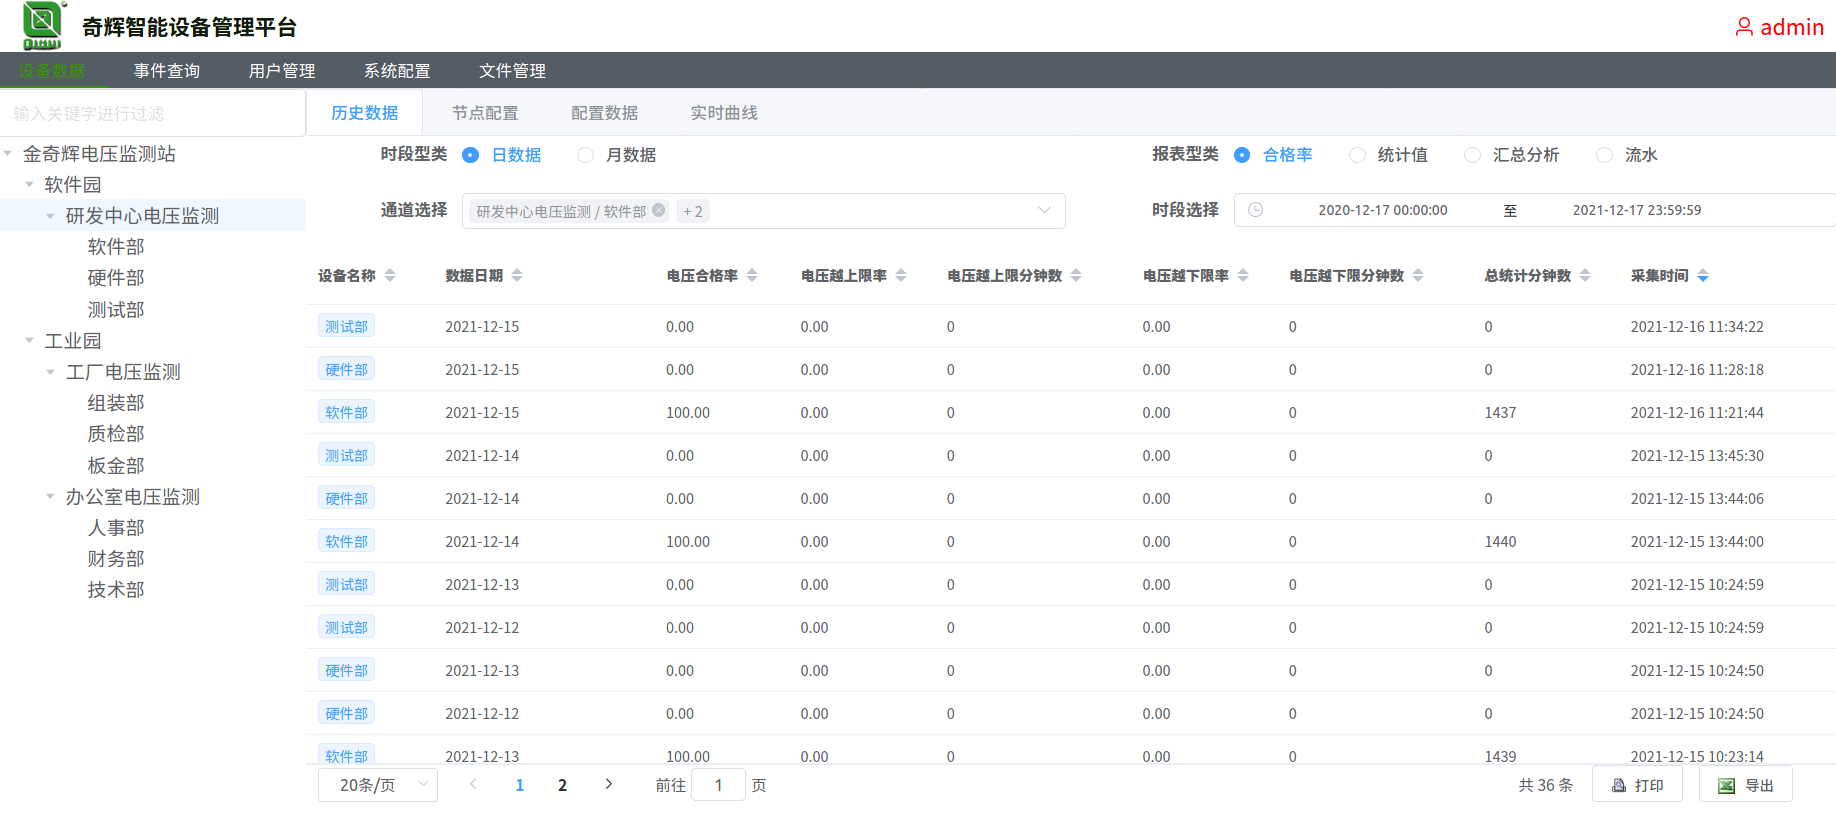The height and width of the screenshot is (829, 1836).
Task: Switch to 节点配置 tab
Action: [x=485, y=113]
